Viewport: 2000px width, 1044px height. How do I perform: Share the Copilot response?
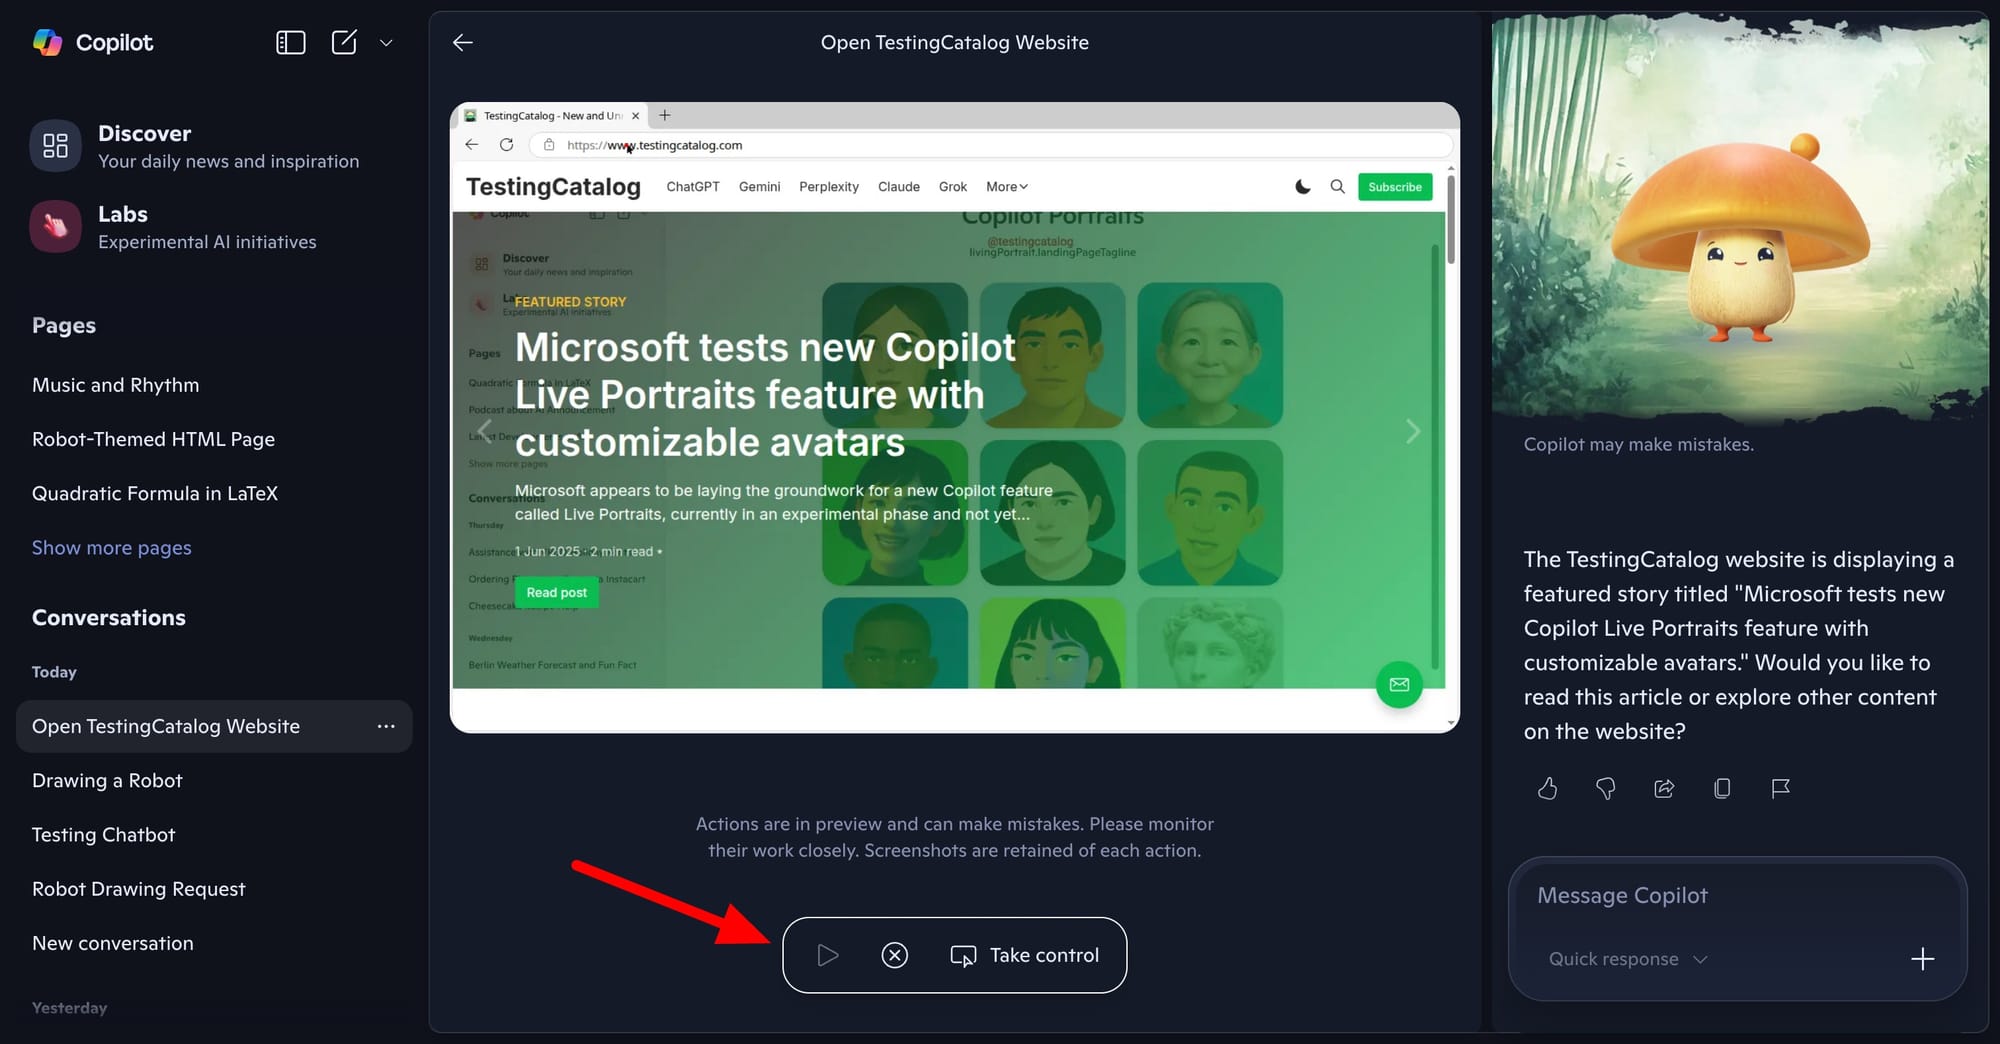(x=1664, y=789)
